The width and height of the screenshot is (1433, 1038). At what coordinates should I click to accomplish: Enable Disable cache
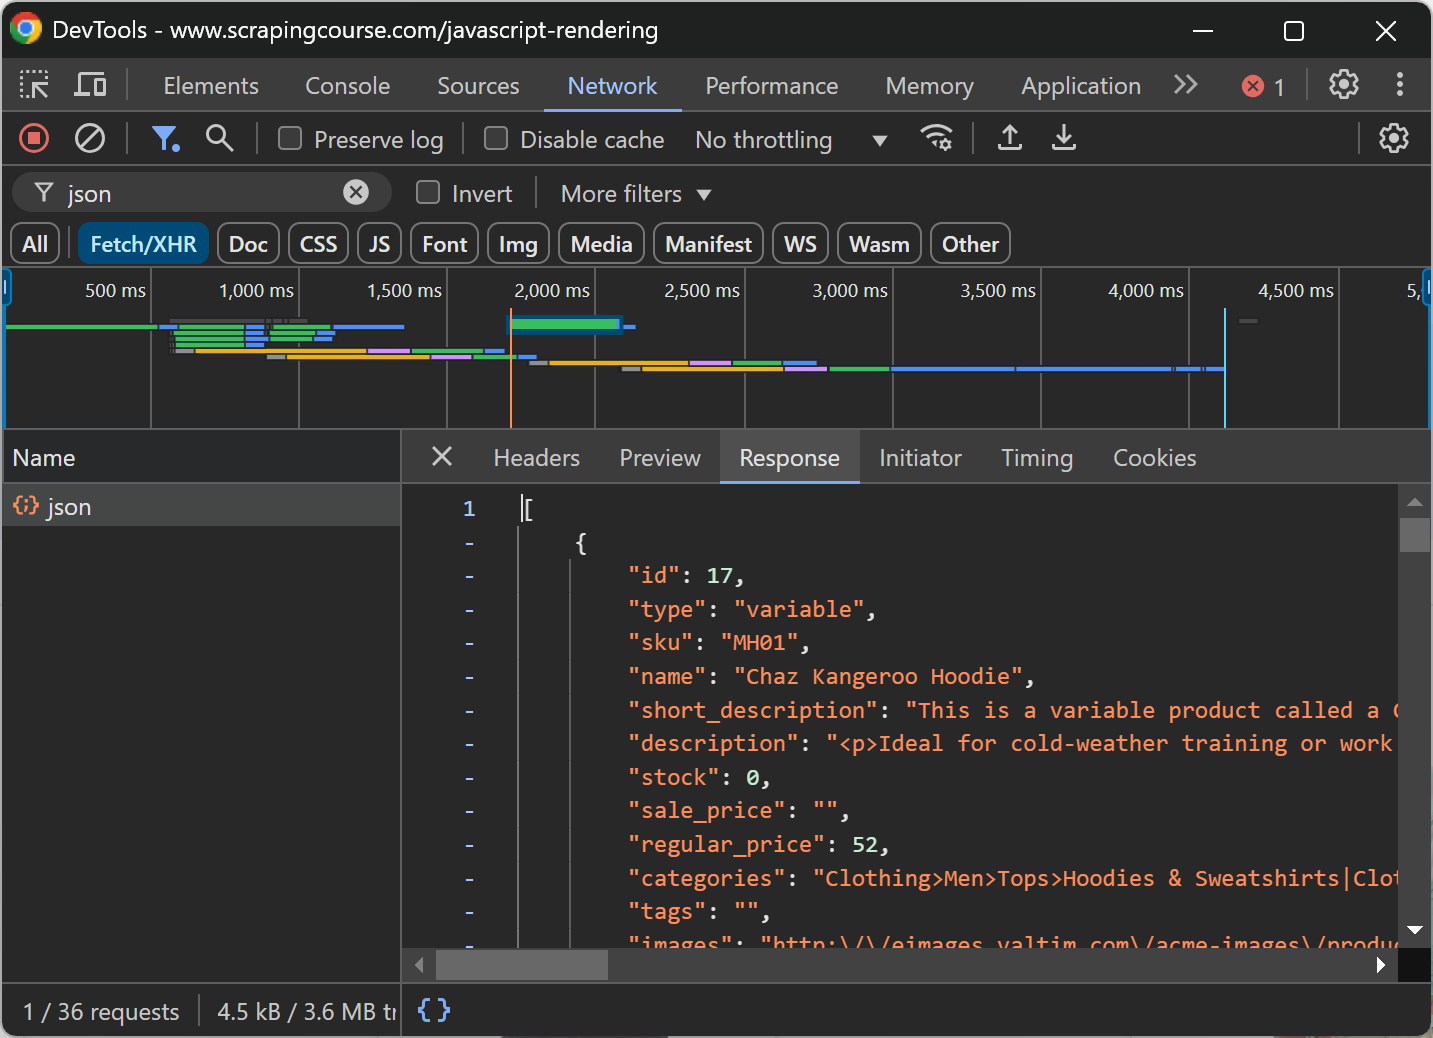(495, 139)
